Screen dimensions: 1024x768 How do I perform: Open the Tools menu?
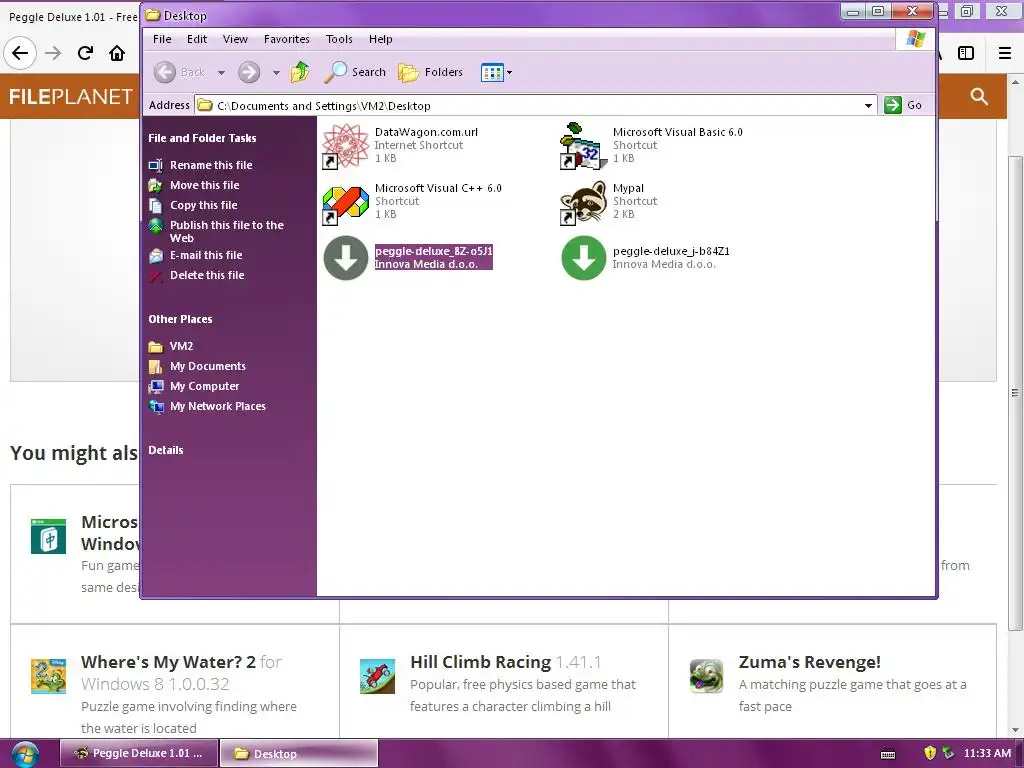339,39
